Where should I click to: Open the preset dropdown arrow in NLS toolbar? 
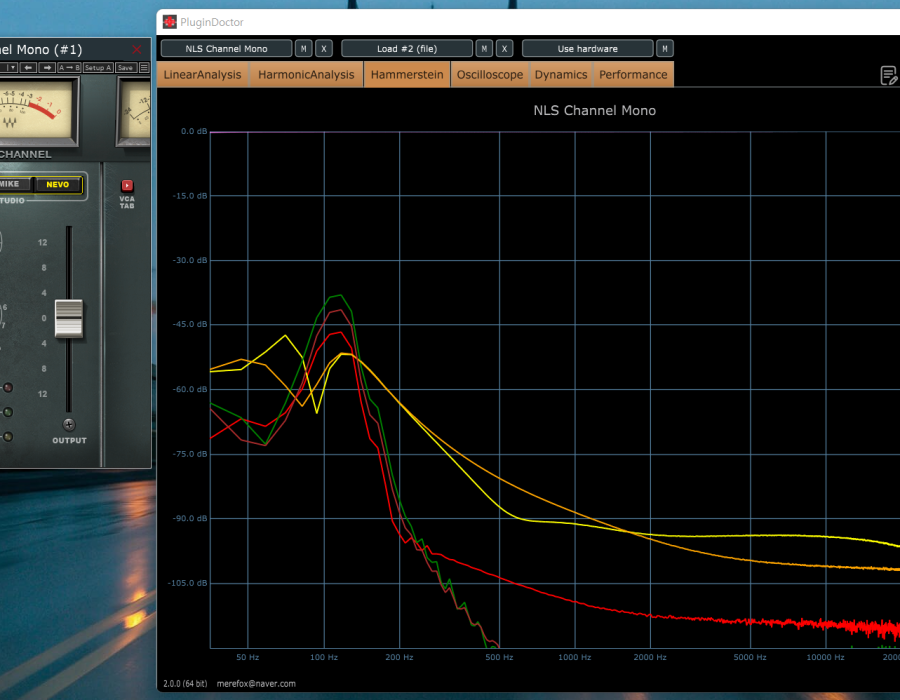point(11,68)
